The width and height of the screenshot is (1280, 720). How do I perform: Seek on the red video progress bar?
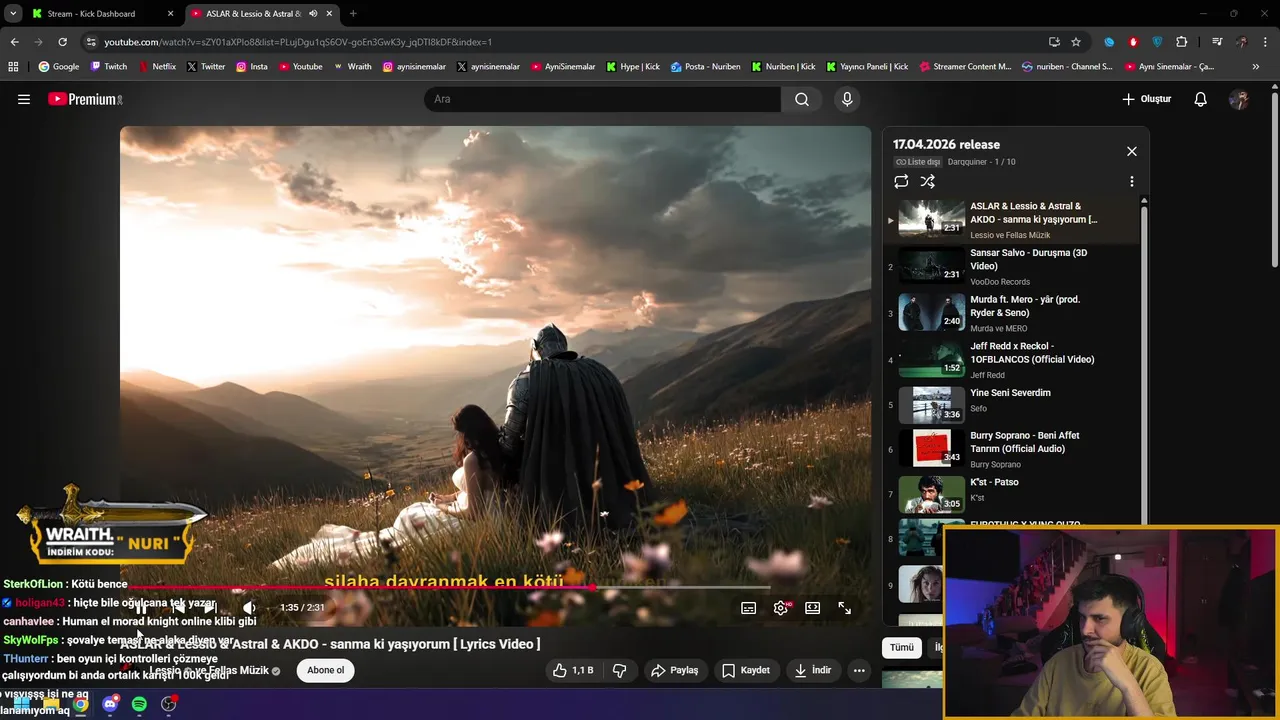(x=450, y=587)
